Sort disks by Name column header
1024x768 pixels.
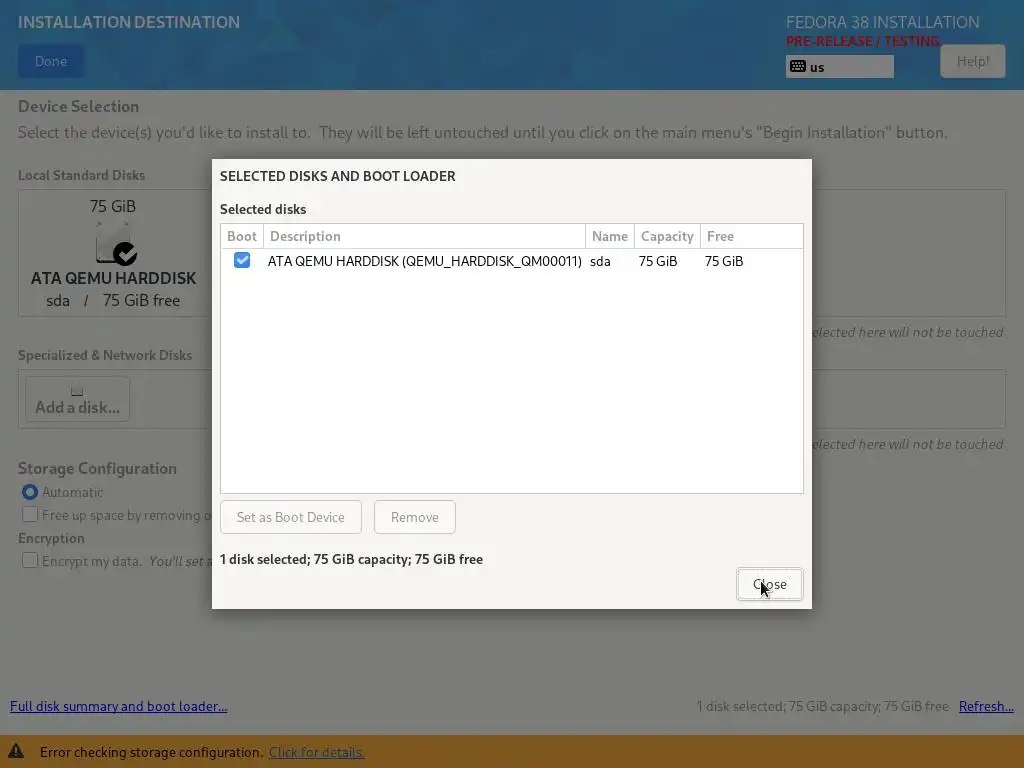[x=610, y=236]
